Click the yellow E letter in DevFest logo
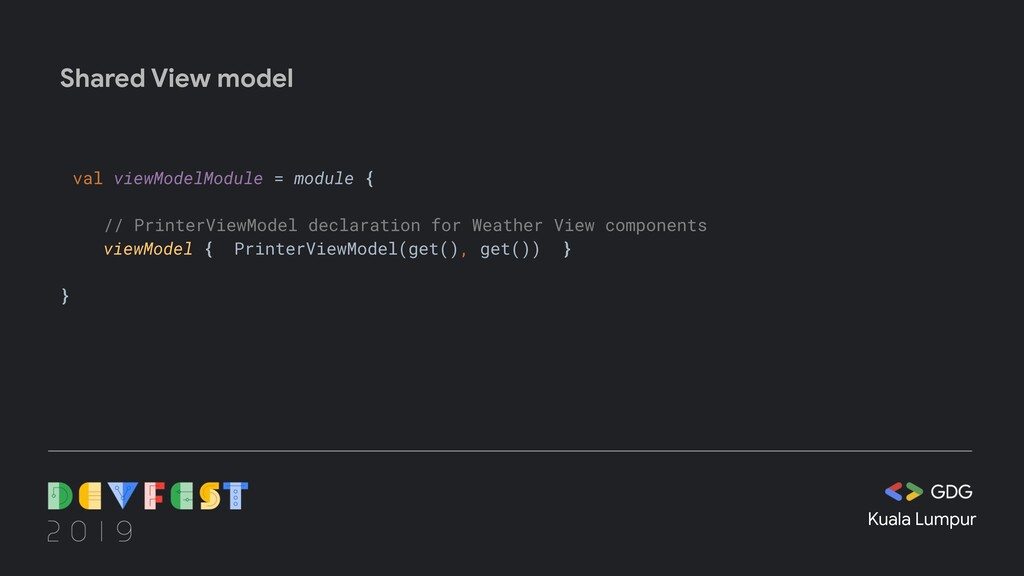Image resolution: width=1024 pixels, height=576 pixels. 90,496
